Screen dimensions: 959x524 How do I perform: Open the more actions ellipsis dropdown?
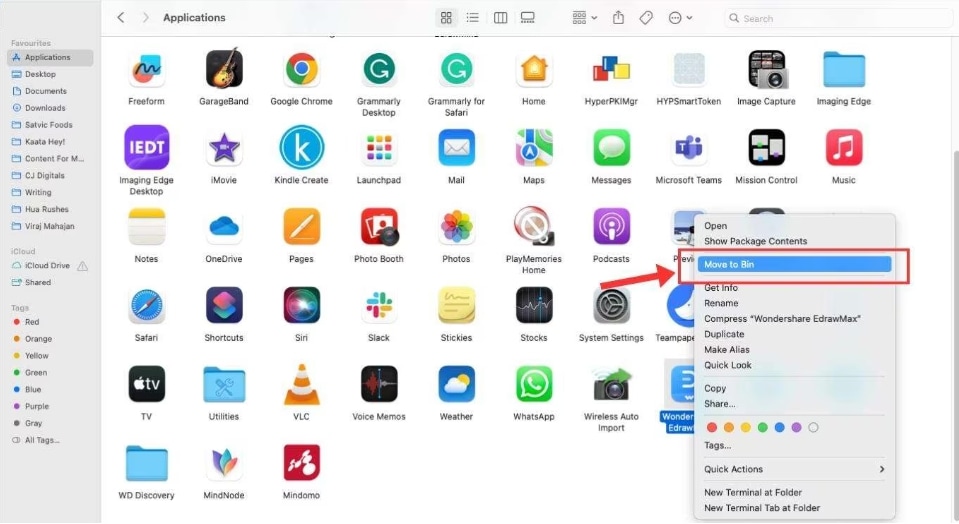(680, 18)
